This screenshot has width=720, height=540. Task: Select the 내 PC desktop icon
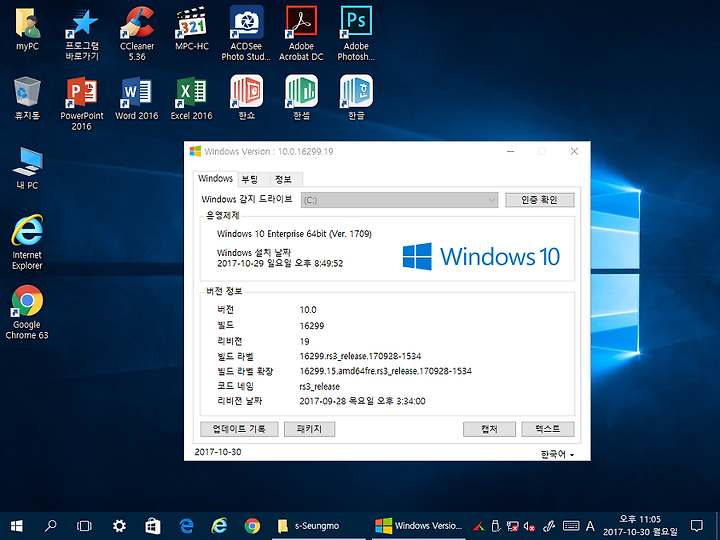(28, 168)
